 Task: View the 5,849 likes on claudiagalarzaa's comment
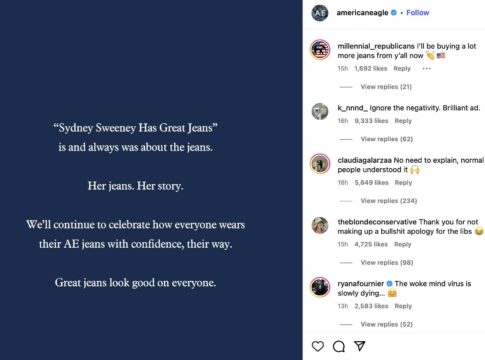pos(371,183)
